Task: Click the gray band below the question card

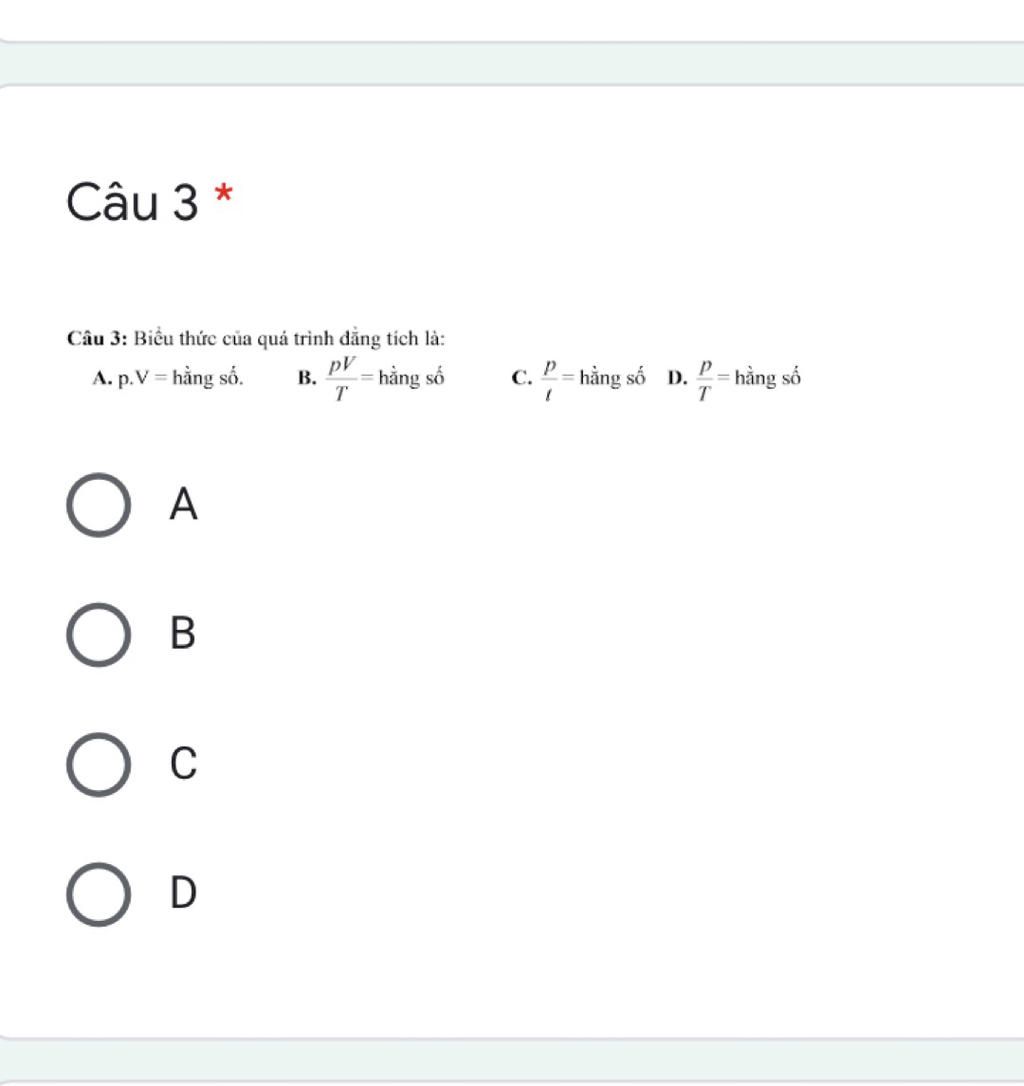Action: (x=512, y=1060)
